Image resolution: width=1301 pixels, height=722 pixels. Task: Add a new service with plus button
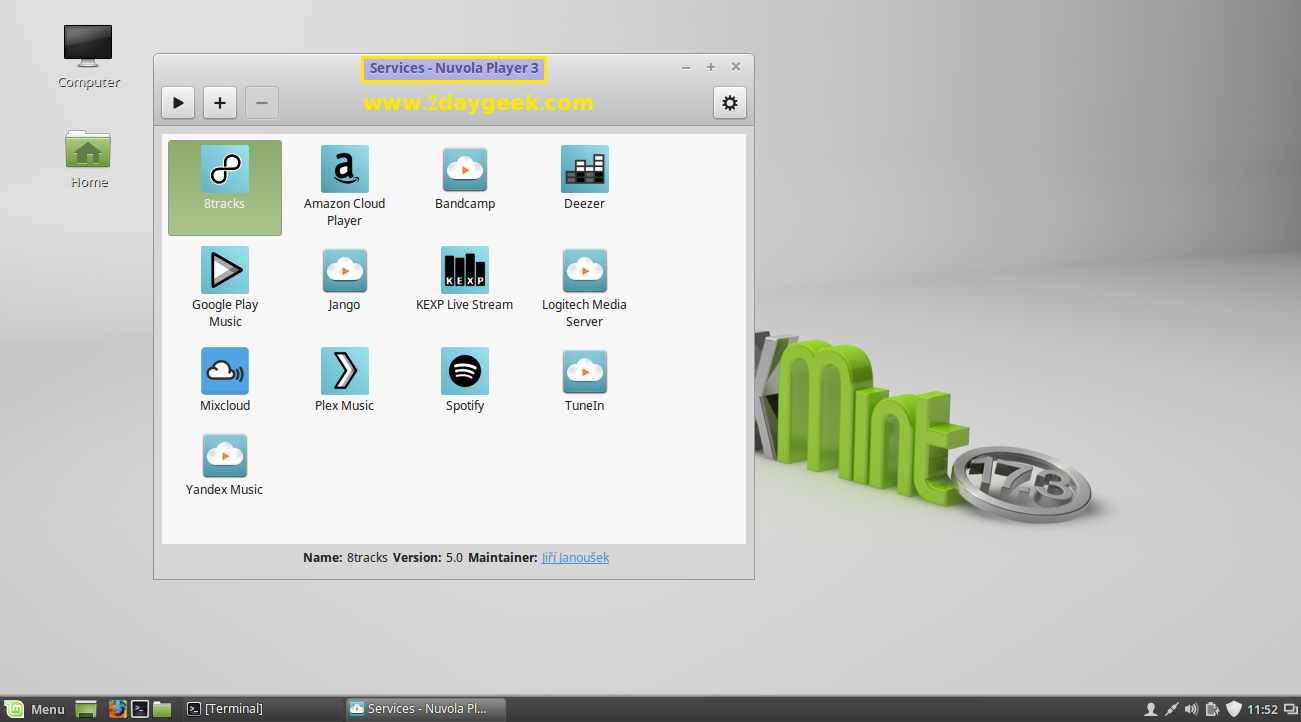click(x=220, y=102)
